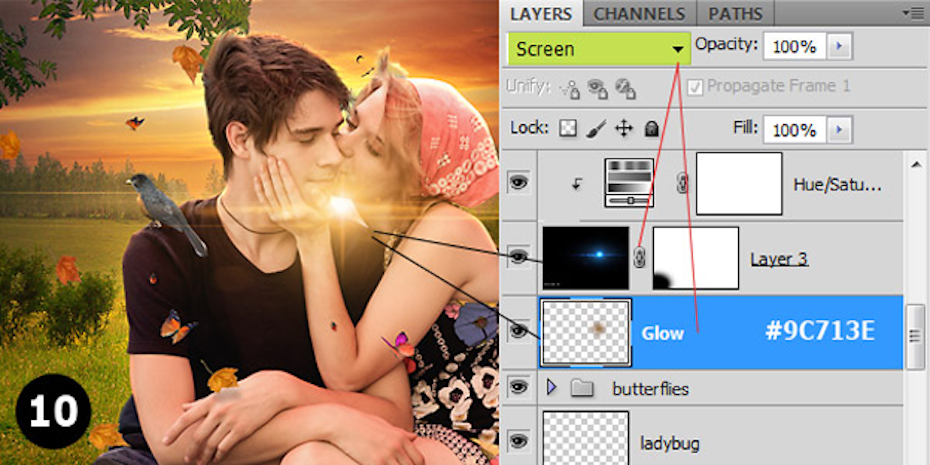Viewport: 930px width, 465px height.
Task: Click the Unify layer position icon
Action: (x=570, y=88)
